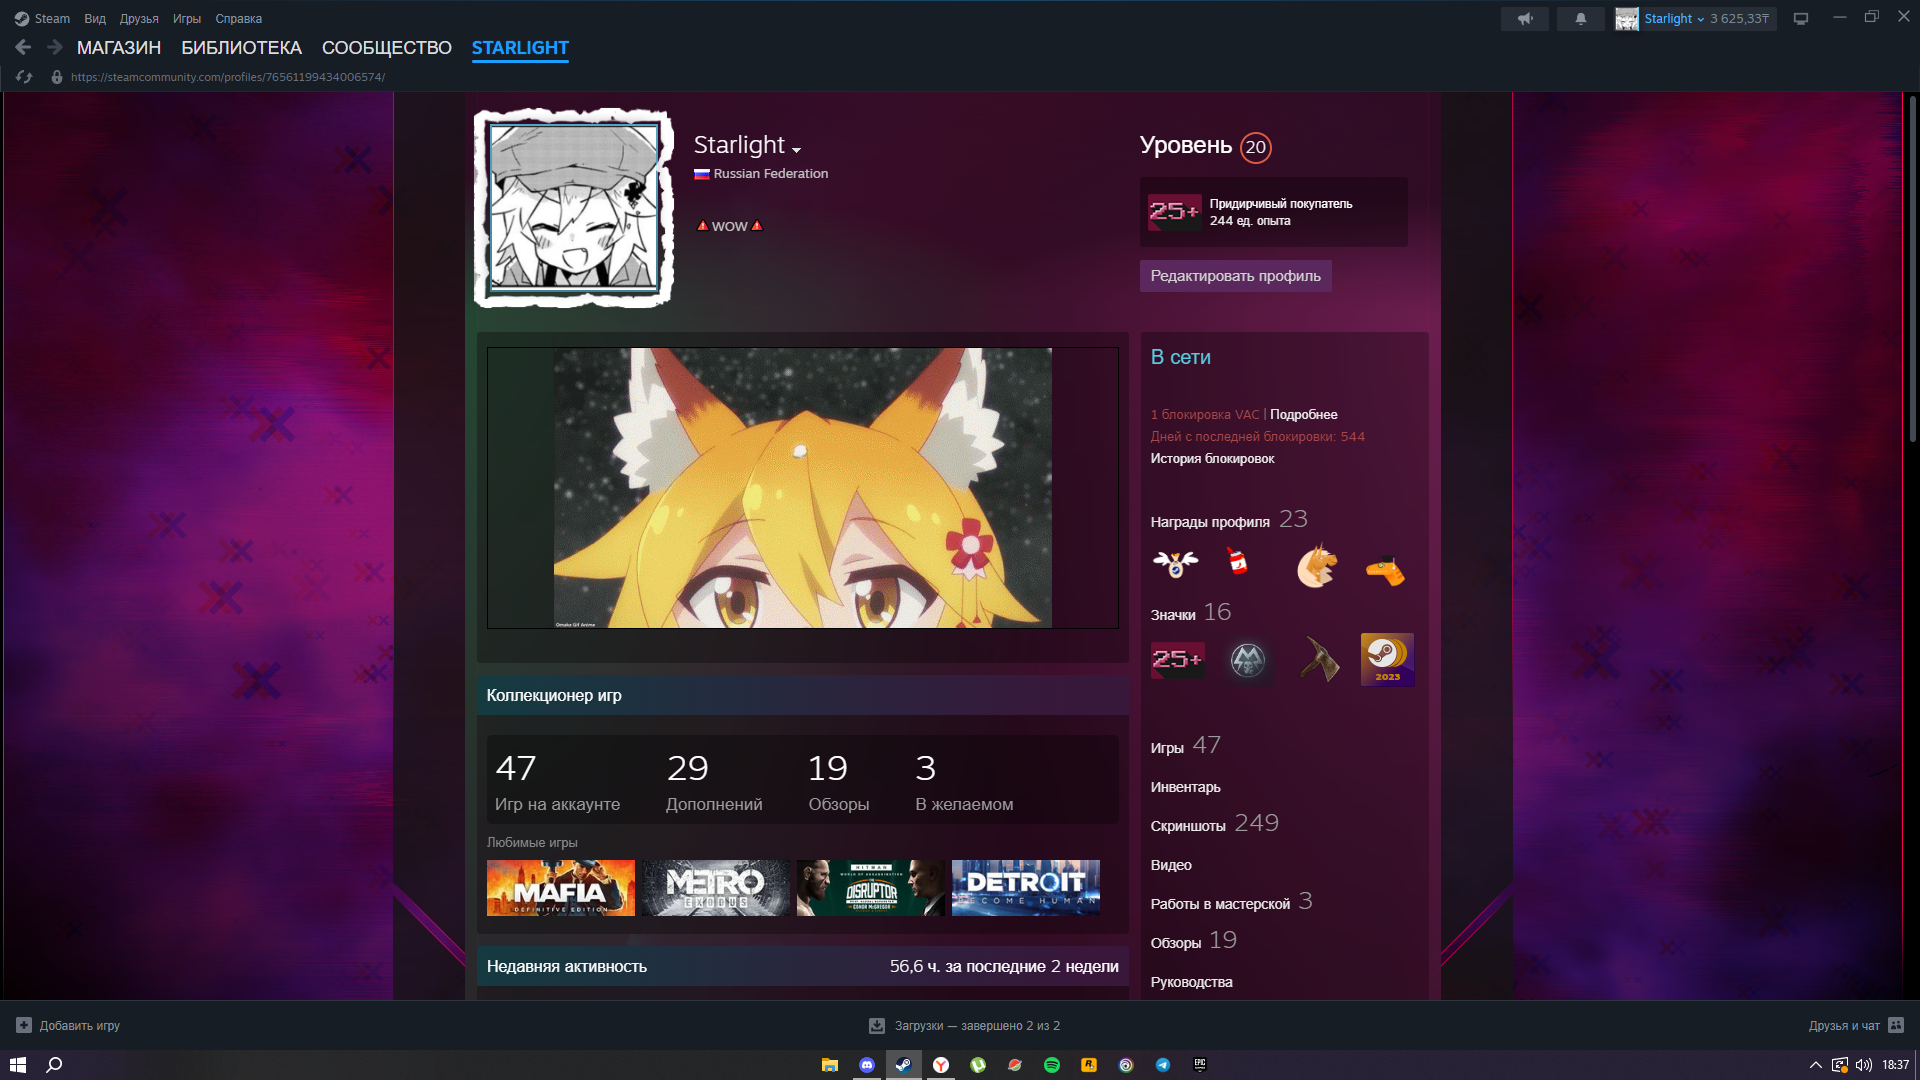This screenshot has height=1080, width=1920.
Task: Open the Игры menu
Action: [187, 18]
